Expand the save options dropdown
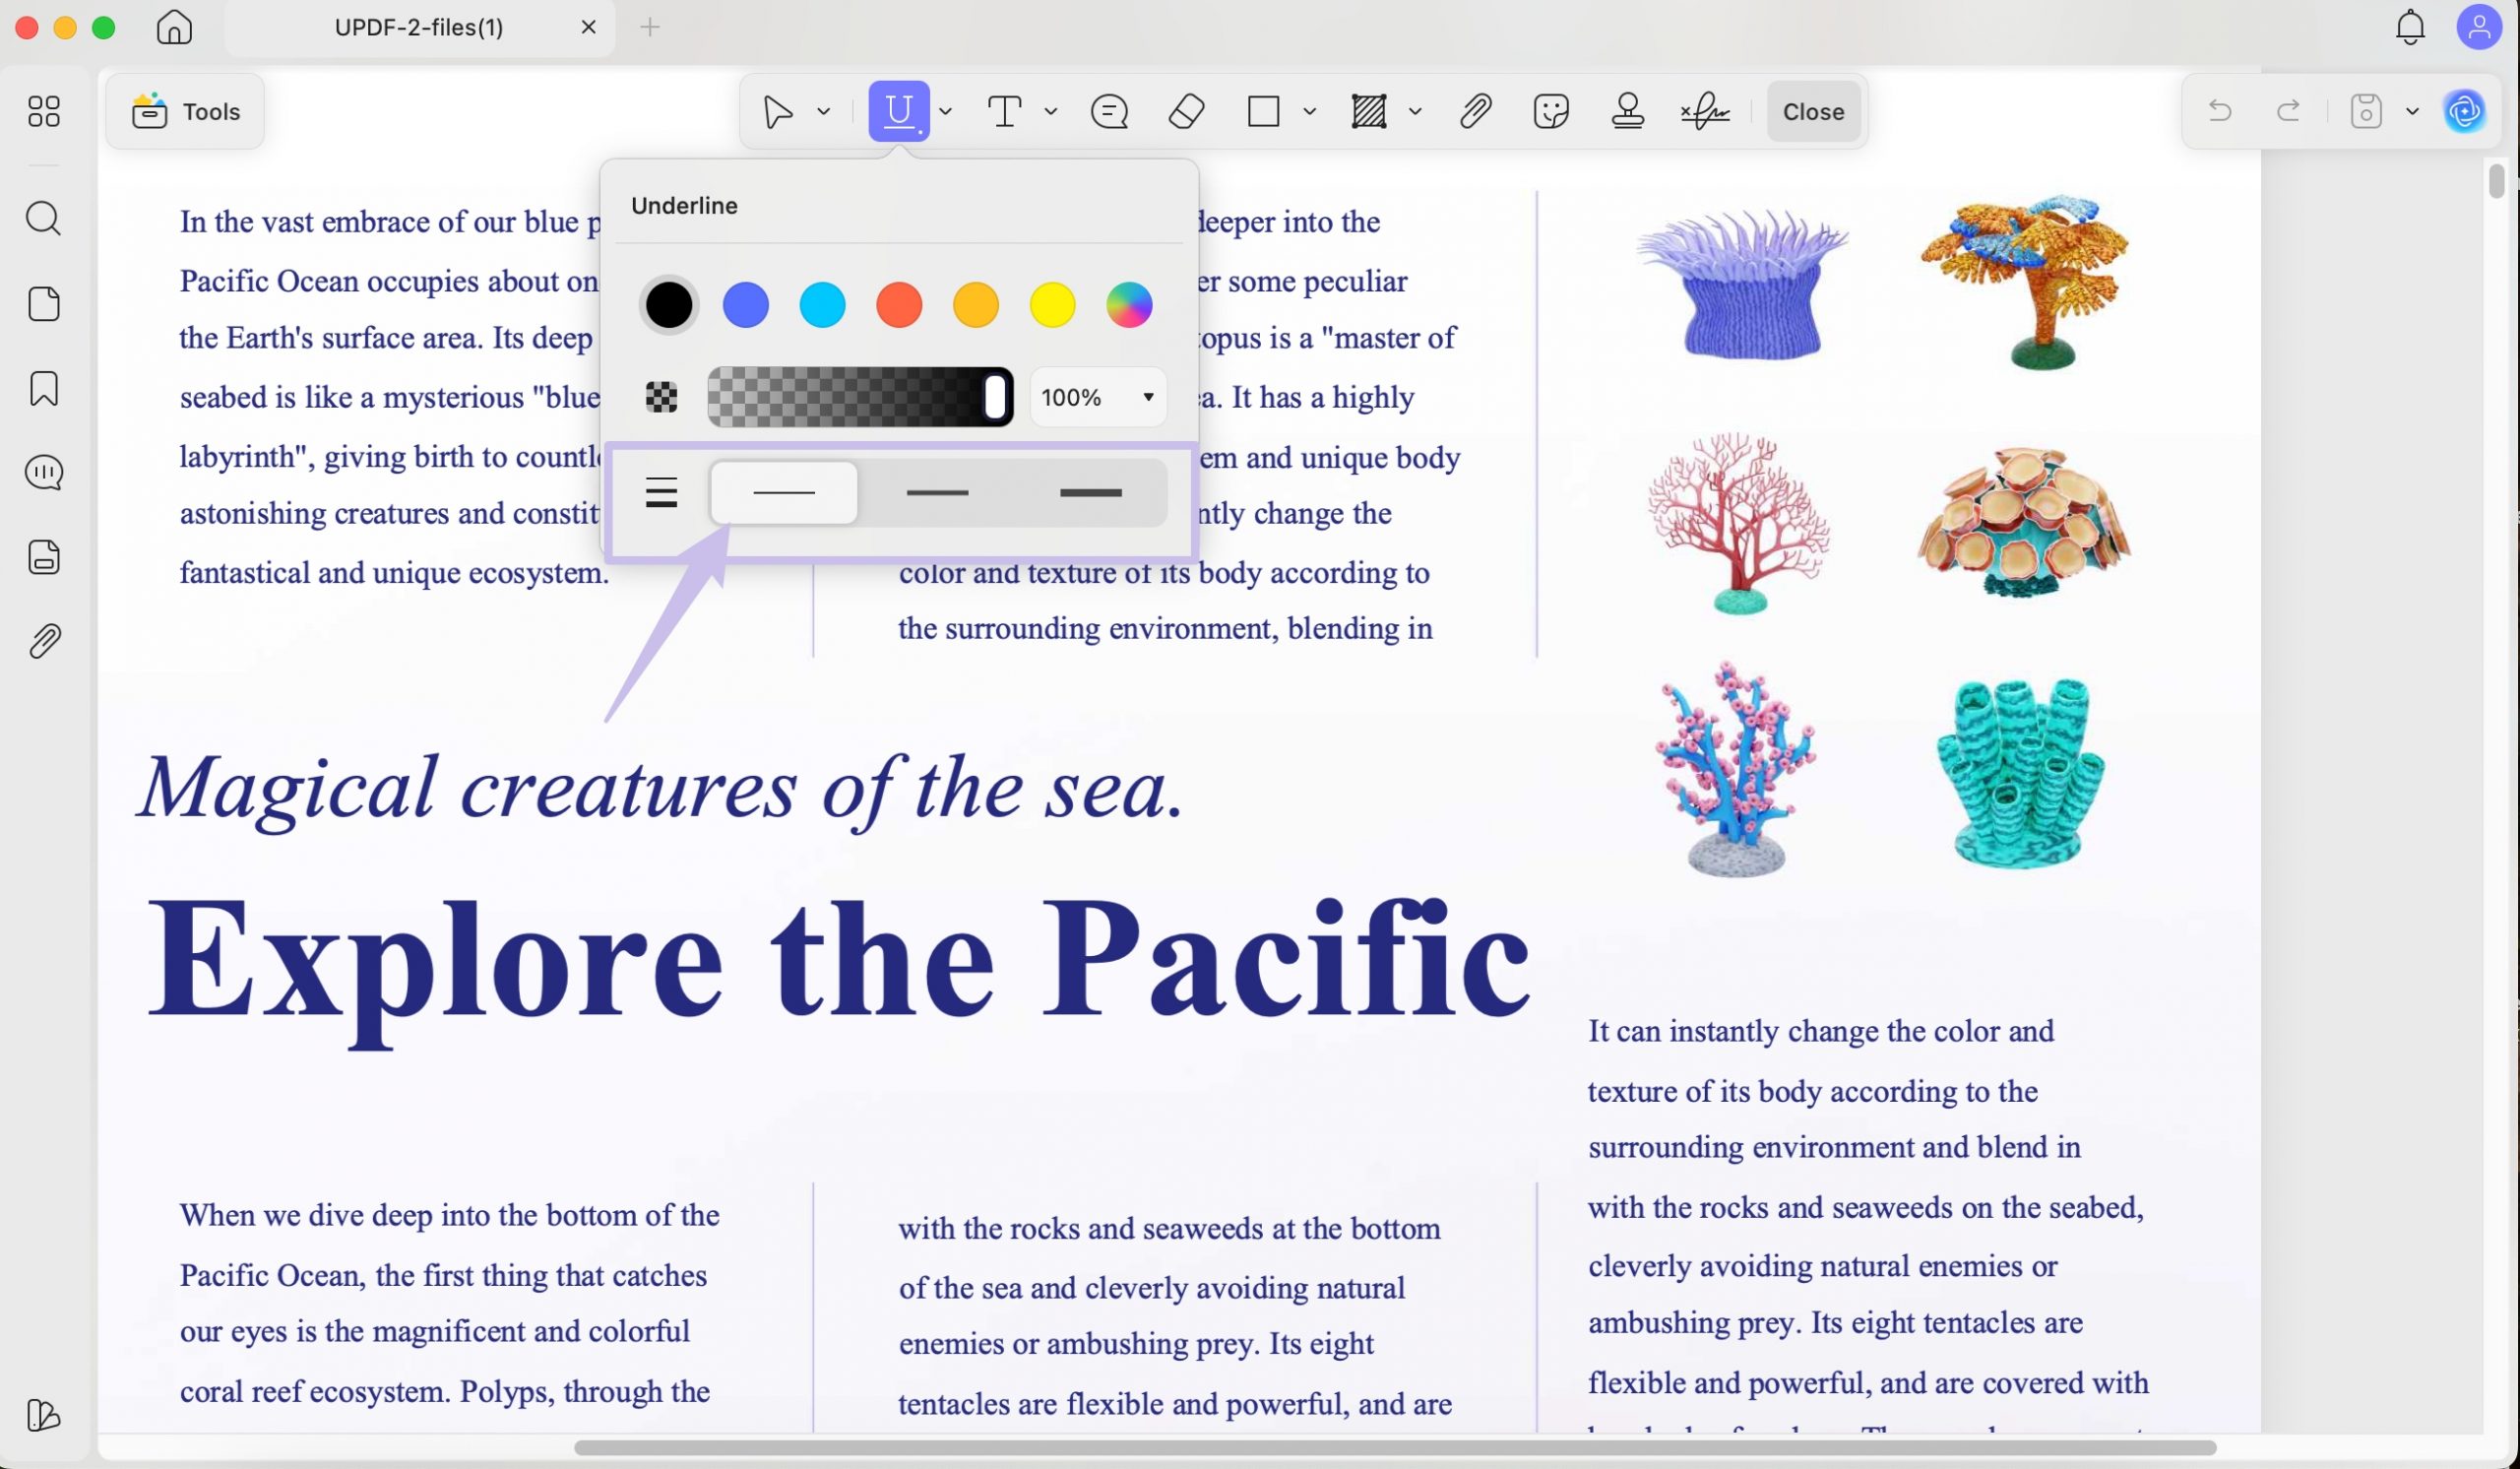2520x1469 pixels. (2413, 111)
